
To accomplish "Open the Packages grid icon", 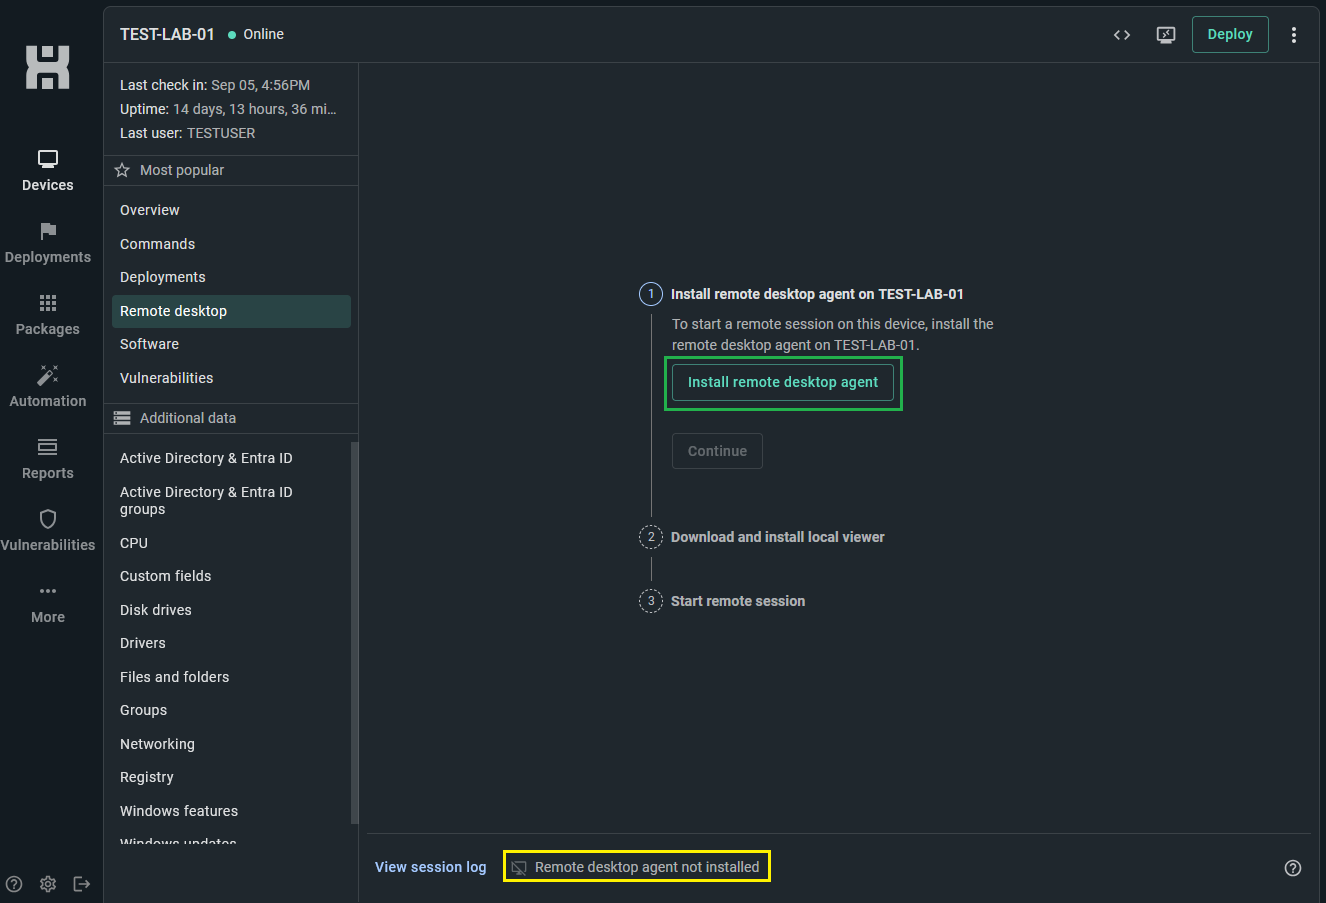I will pyautogui.click(x=48, y=303).
